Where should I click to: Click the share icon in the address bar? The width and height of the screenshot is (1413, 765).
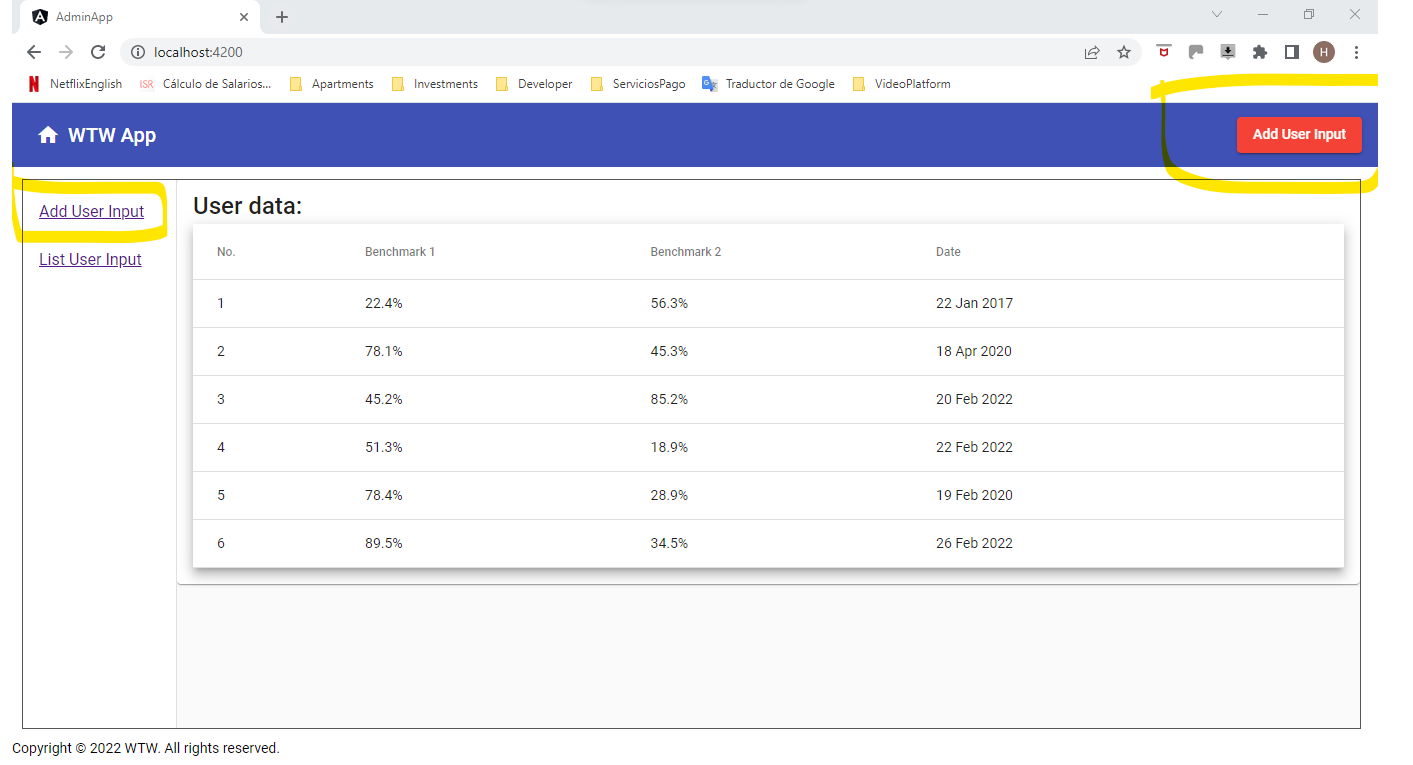pos(1092,52)
